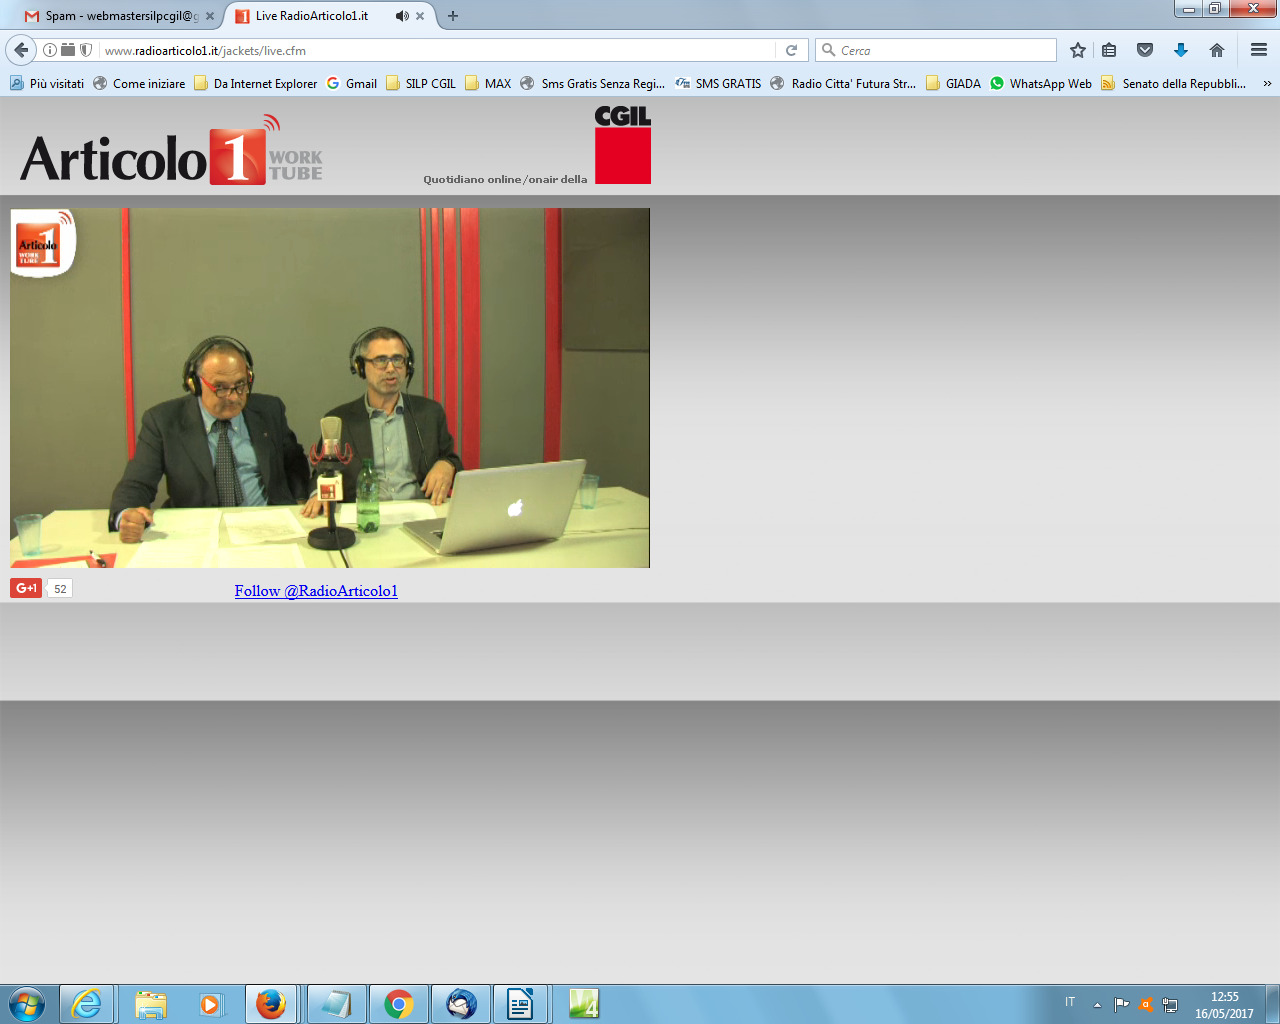The image size is (1280, 1024).
Task: Click the site information icon in the address bar
Action: click(x=50, y=50)
